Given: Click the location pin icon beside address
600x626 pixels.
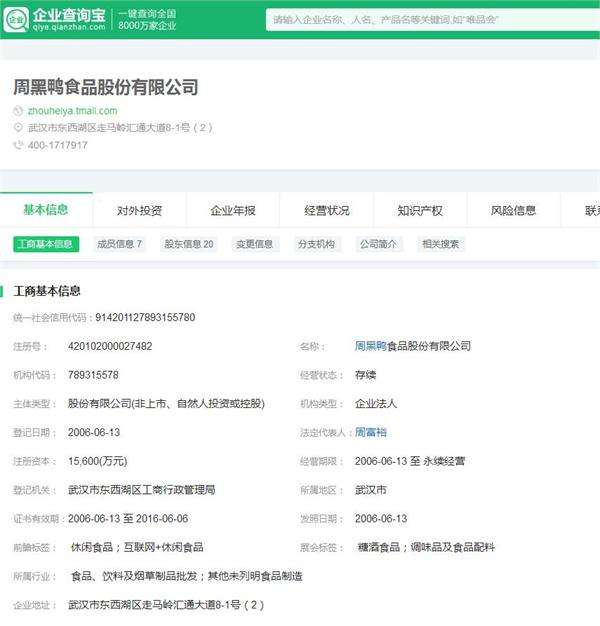Looking at the screenshot, I should pyautogui.click(x=18, y=128).
